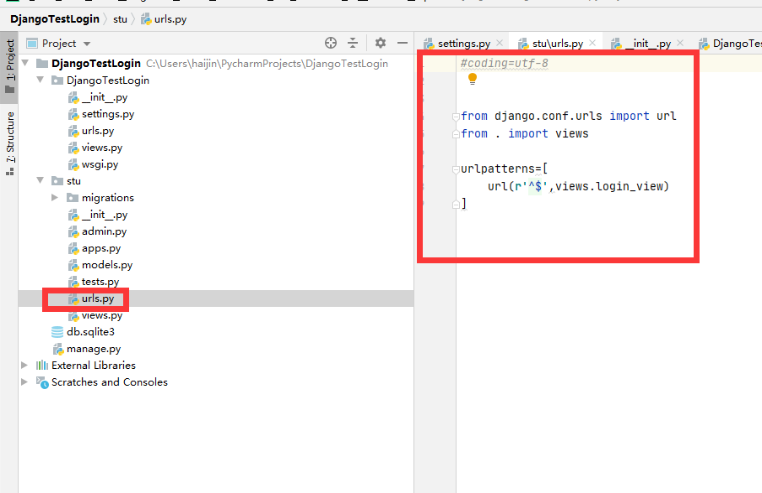This screenshot has height=493, width=762.
Task: Click urls.py in the breadcrumb path
Action: click(x=164, y=19)
